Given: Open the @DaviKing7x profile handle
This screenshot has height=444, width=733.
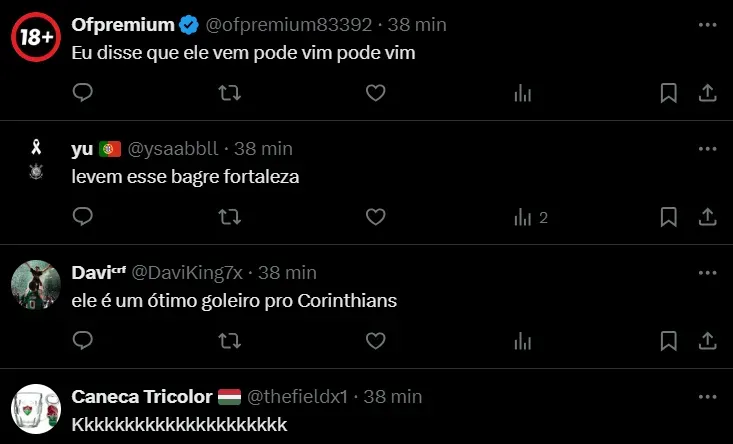Looking at the screenshot, I should pos(190,272).
